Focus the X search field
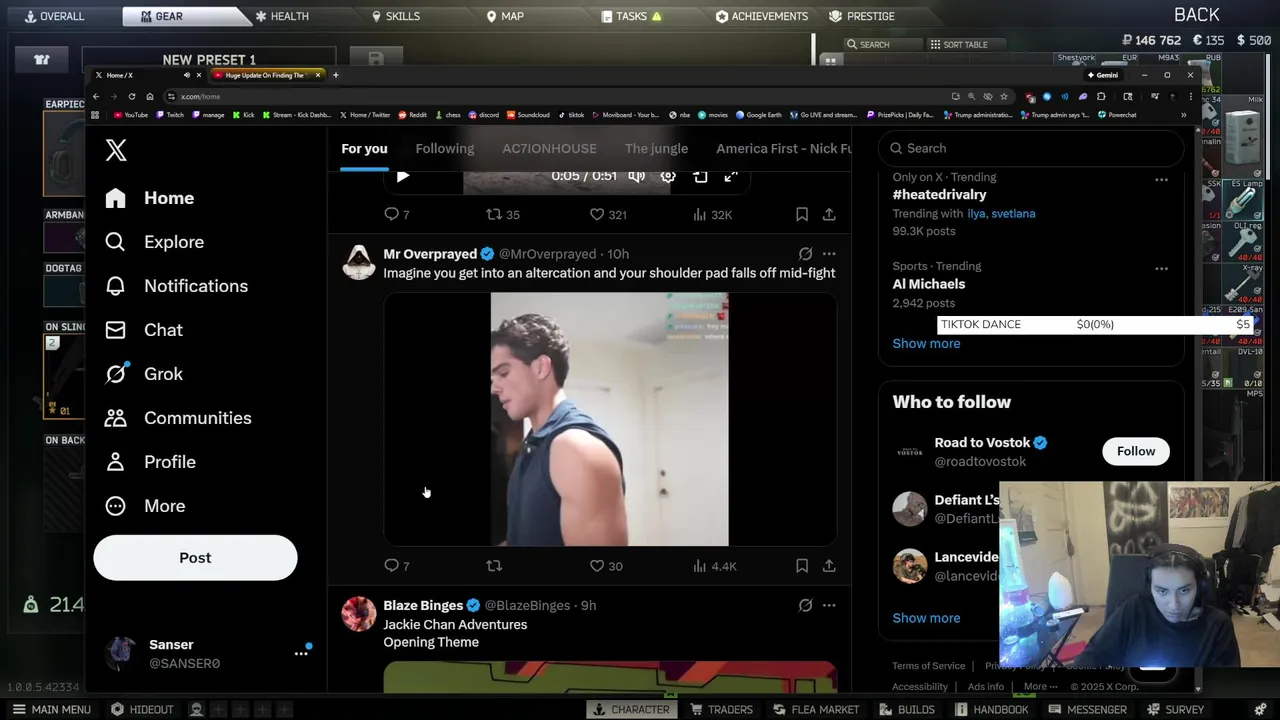Screen dimensions: 1280x720 tap(1031, 148)
